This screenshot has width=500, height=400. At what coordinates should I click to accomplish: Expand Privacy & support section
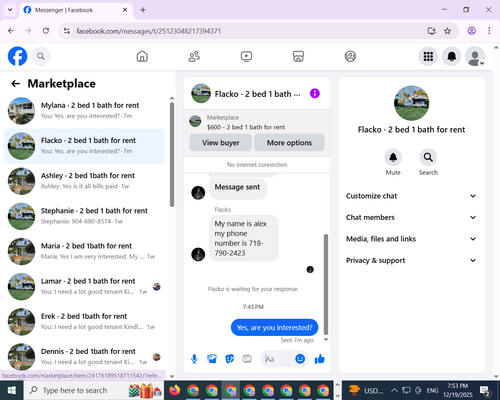[x=411, y=260]
